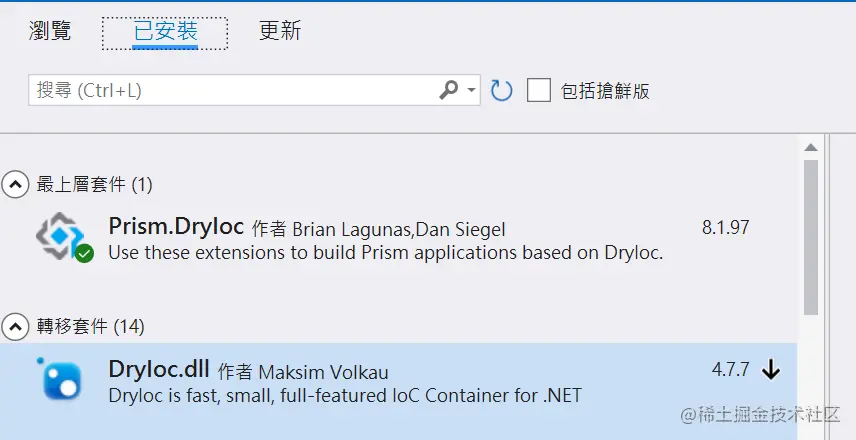Collapse the 最上層套件 group

[15, 184]
